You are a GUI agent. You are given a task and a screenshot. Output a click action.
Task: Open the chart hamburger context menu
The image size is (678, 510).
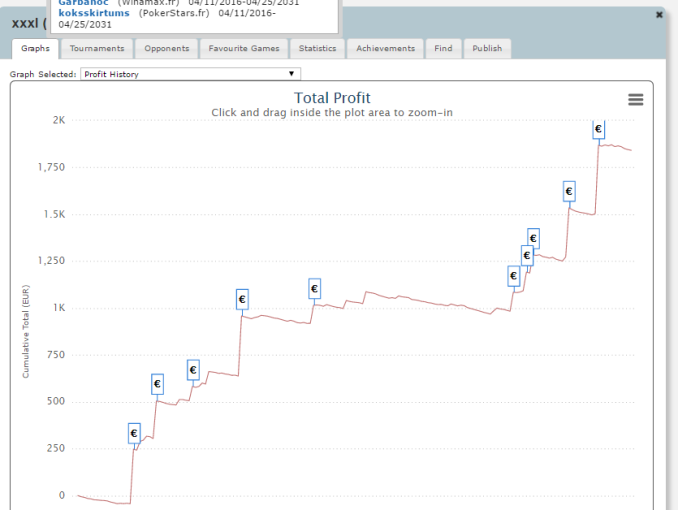(635, 100)
